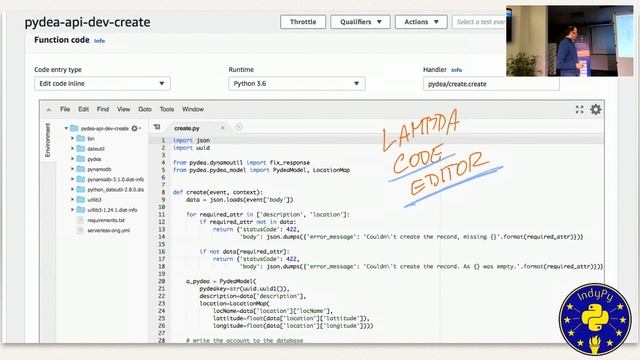Click the 'a_pydea = PydeaModel(' line

click(x=221, y=281)
